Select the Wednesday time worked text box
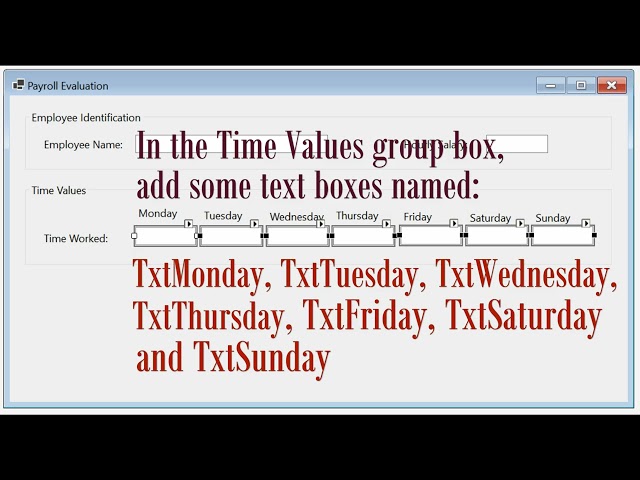This screenshot has width=640, height=480. (x=298, y=236)
